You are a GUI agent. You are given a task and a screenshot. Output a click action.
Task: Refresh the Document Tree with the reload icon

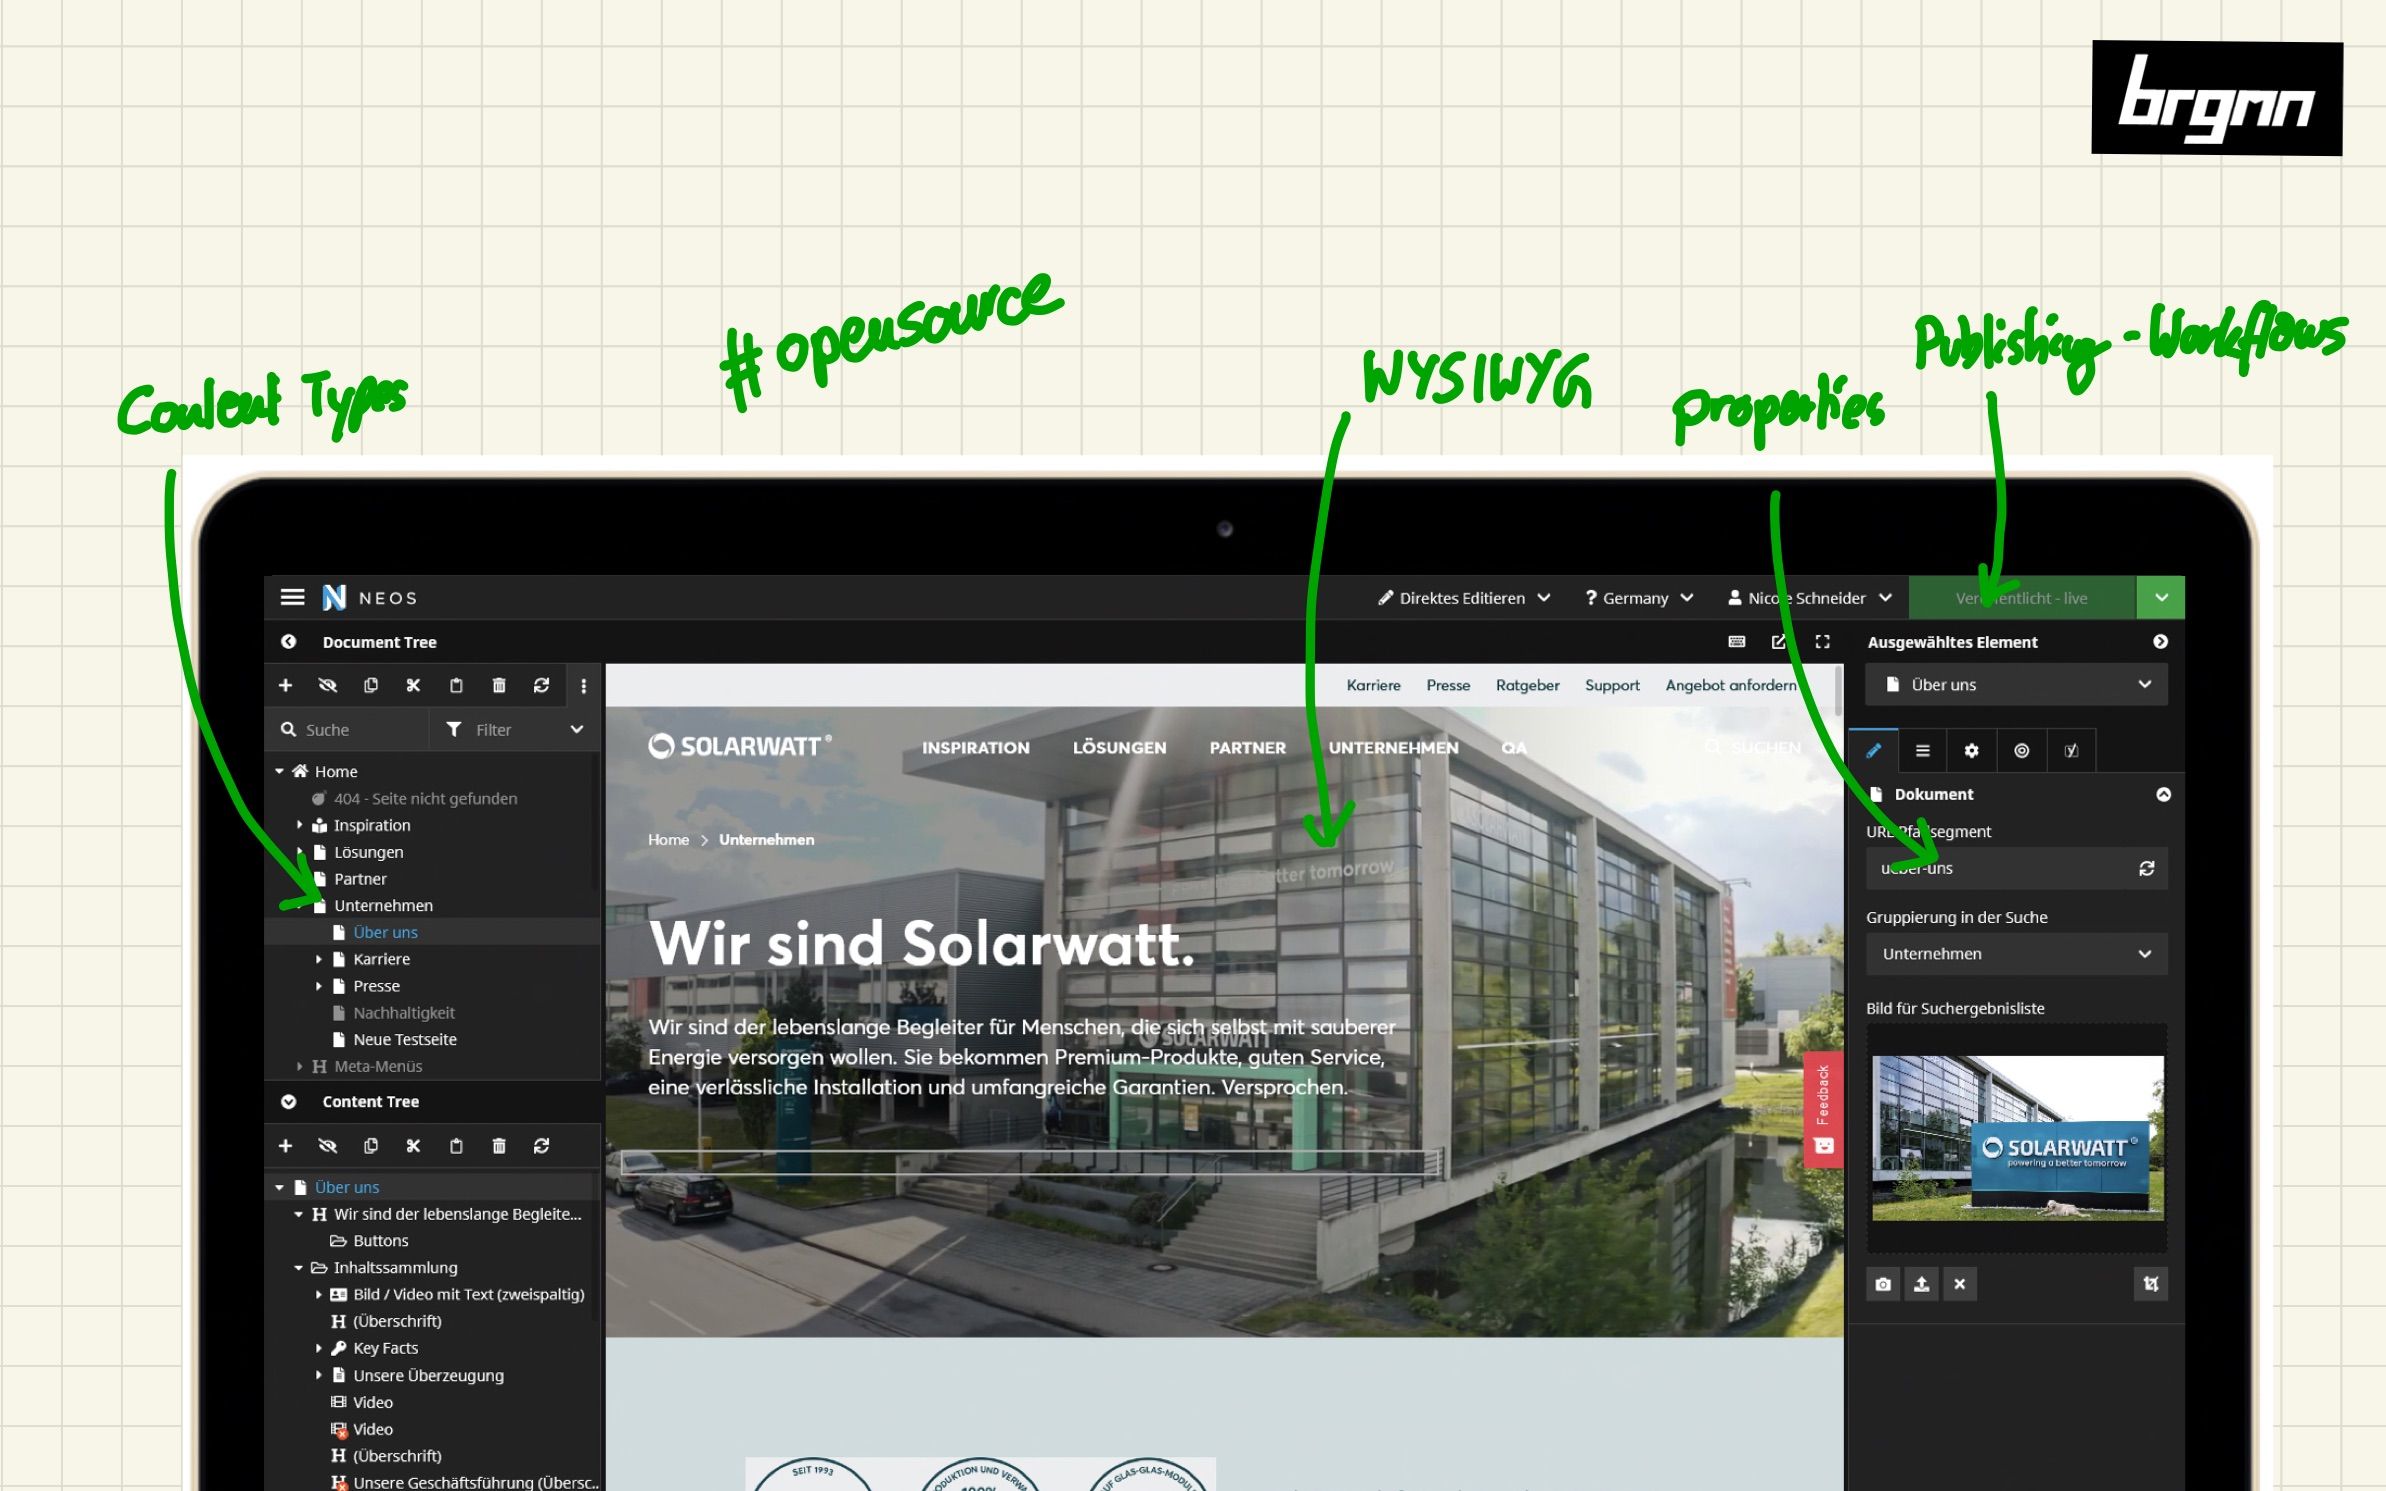tap(542, 686)
